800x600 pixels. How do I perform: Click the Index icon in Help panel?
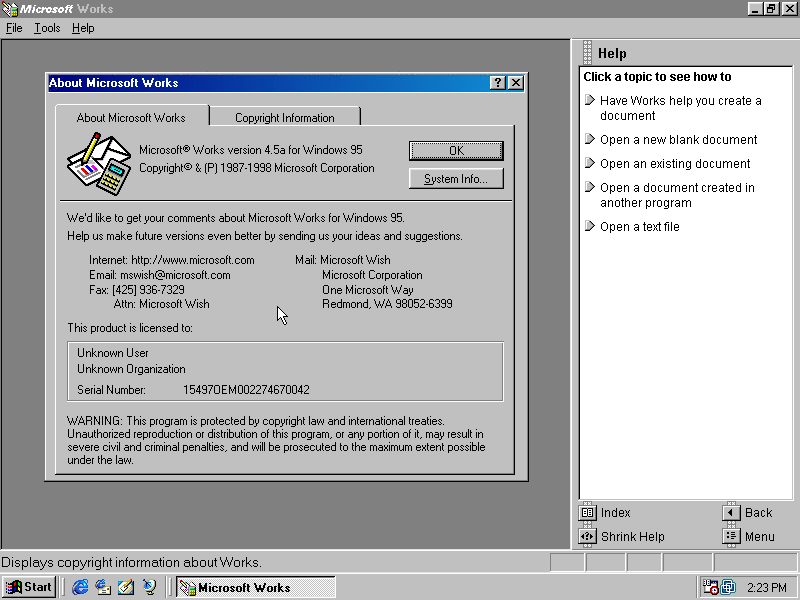point(588,513)
